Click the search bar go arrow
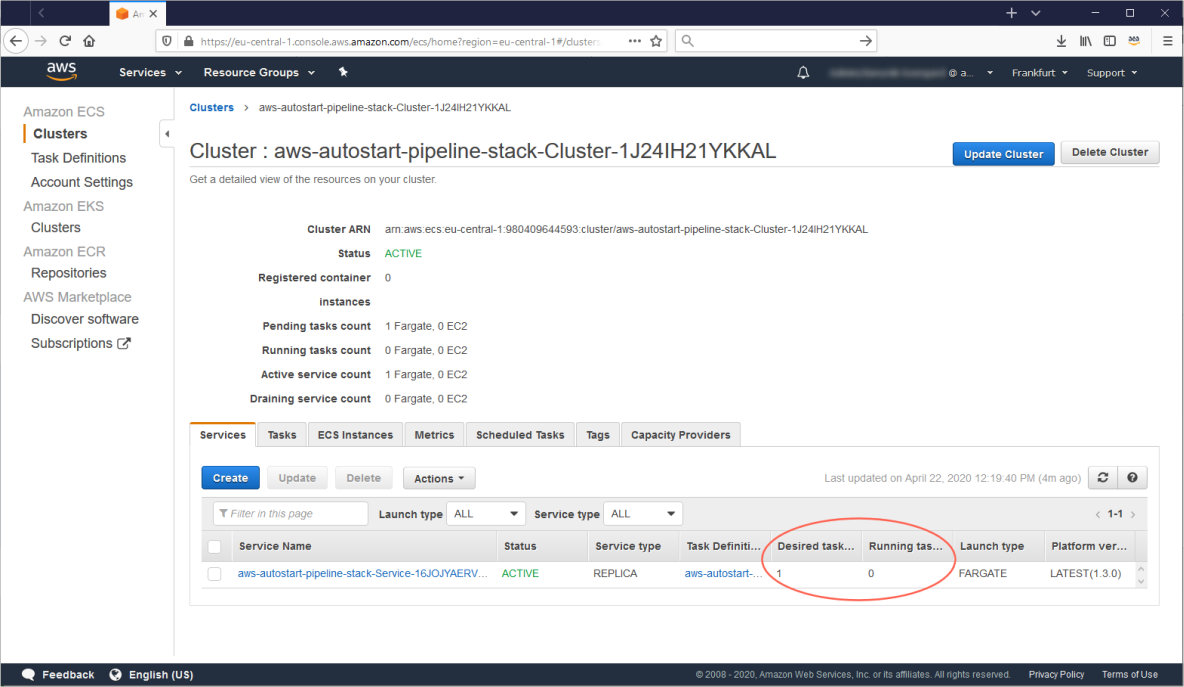The height and width of the screenshot is (687, 1184). coord(865,41)
